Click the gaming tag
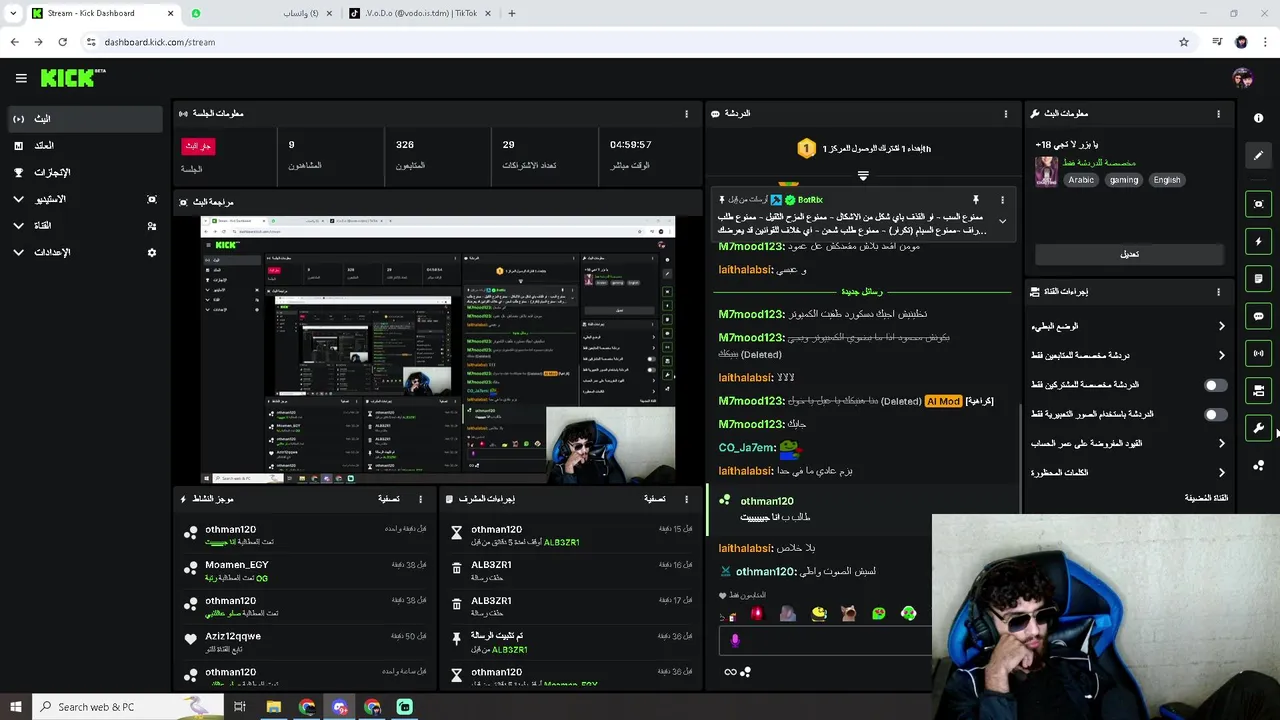This screenshot has height=720, width=1280. (x=1123, y=180)
